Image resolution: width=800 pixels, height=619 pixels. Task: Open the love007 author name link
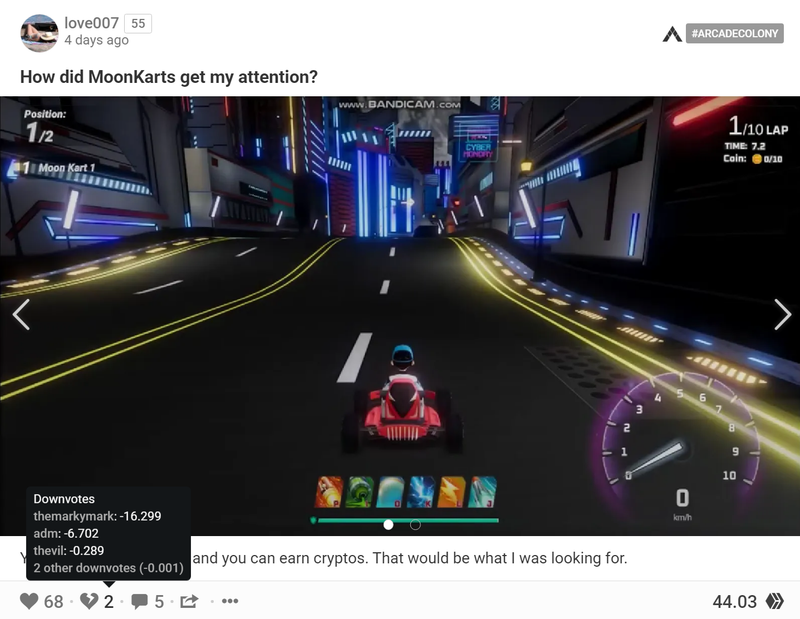[x=91, y=23]
